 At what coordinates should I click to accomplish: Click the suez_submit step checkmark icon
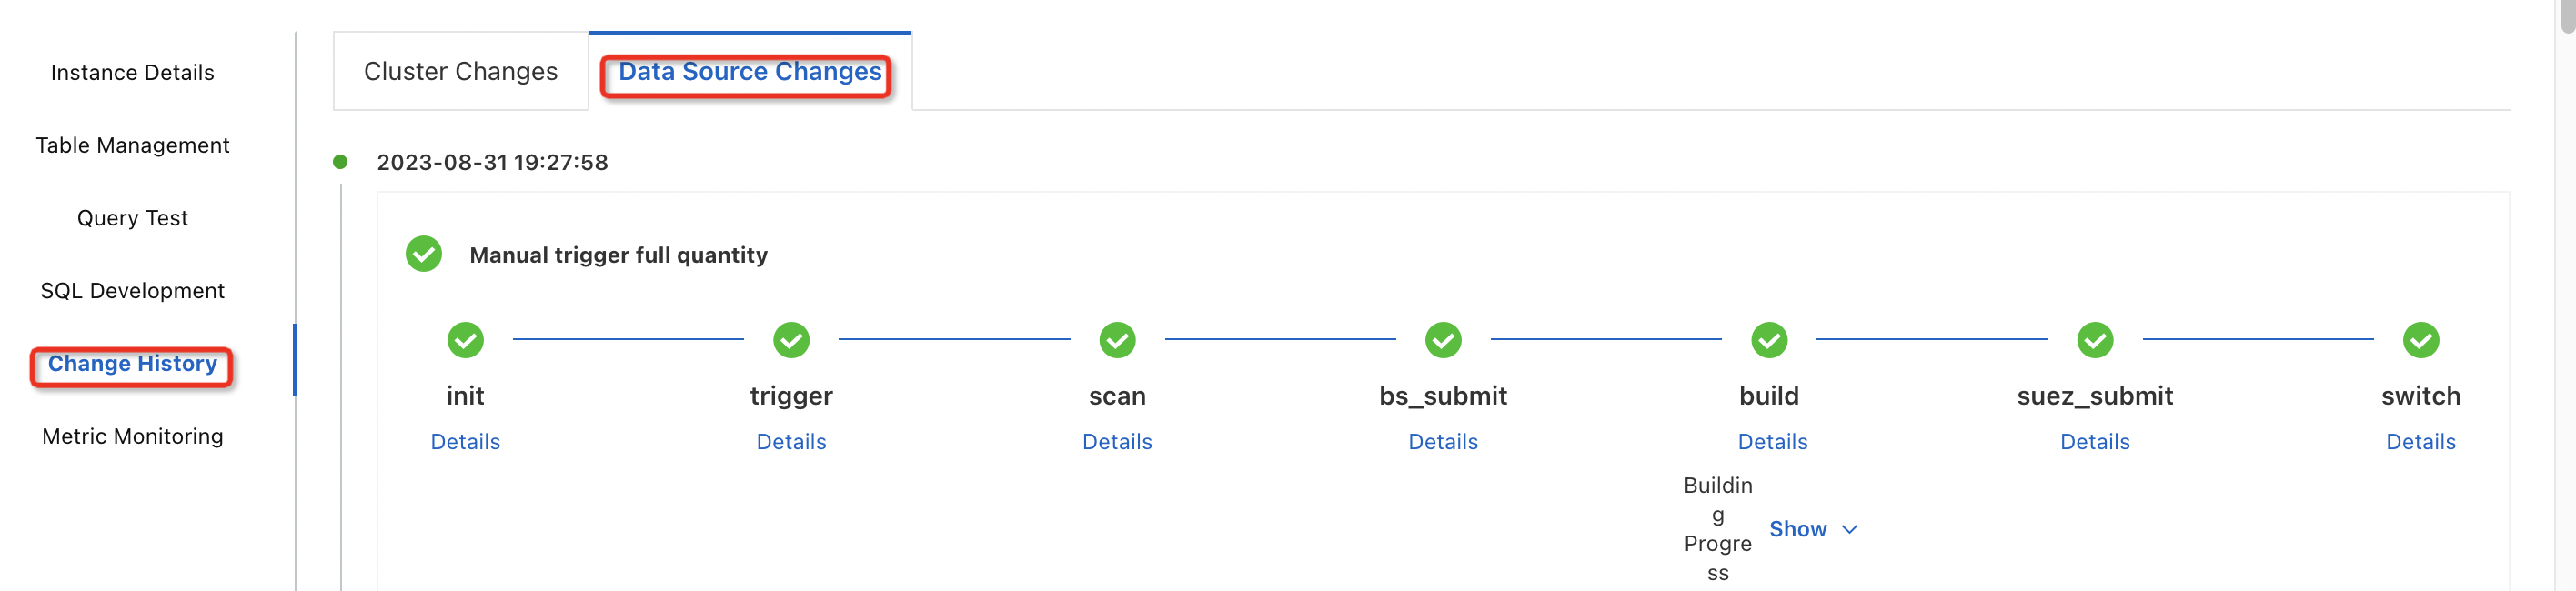[2095, 340]
